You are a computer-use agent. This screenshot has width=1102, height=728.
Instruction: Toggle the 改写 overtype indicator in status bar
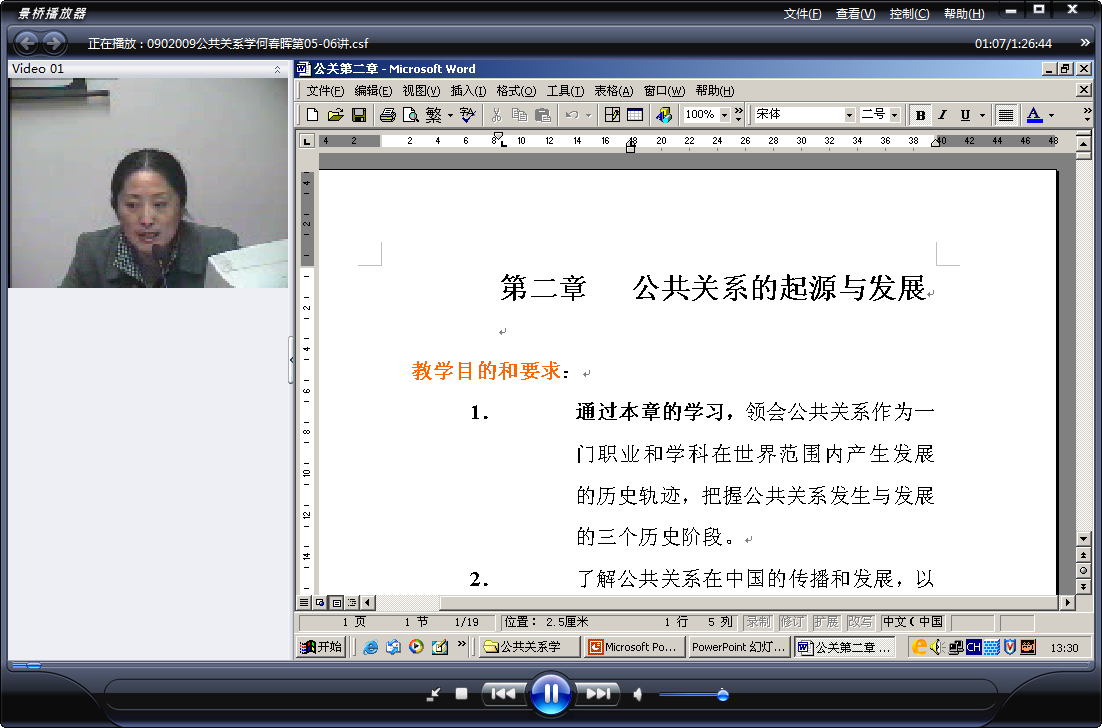coord(860,622)
